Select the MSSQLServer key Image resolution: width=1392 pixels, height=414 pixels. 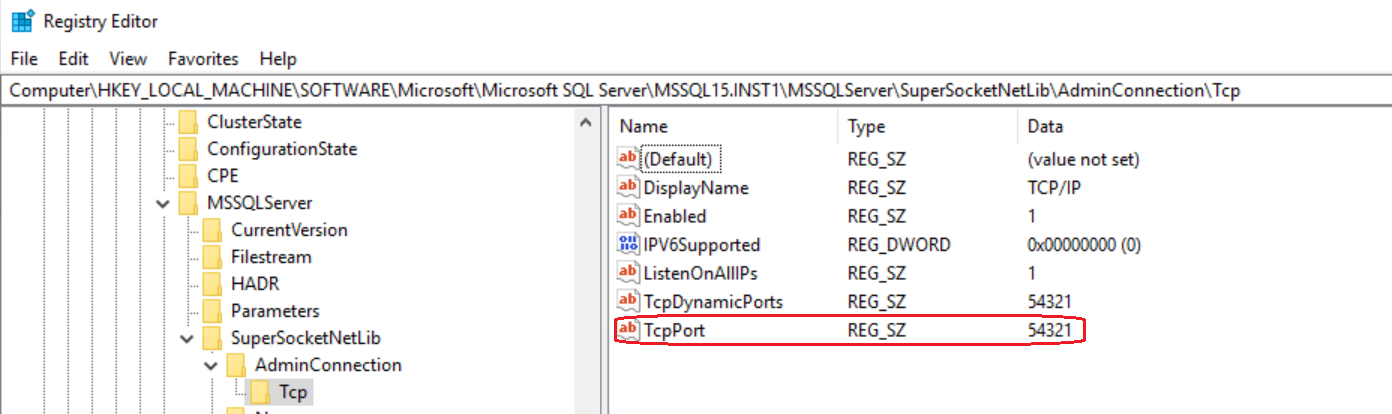pos(259,203)
